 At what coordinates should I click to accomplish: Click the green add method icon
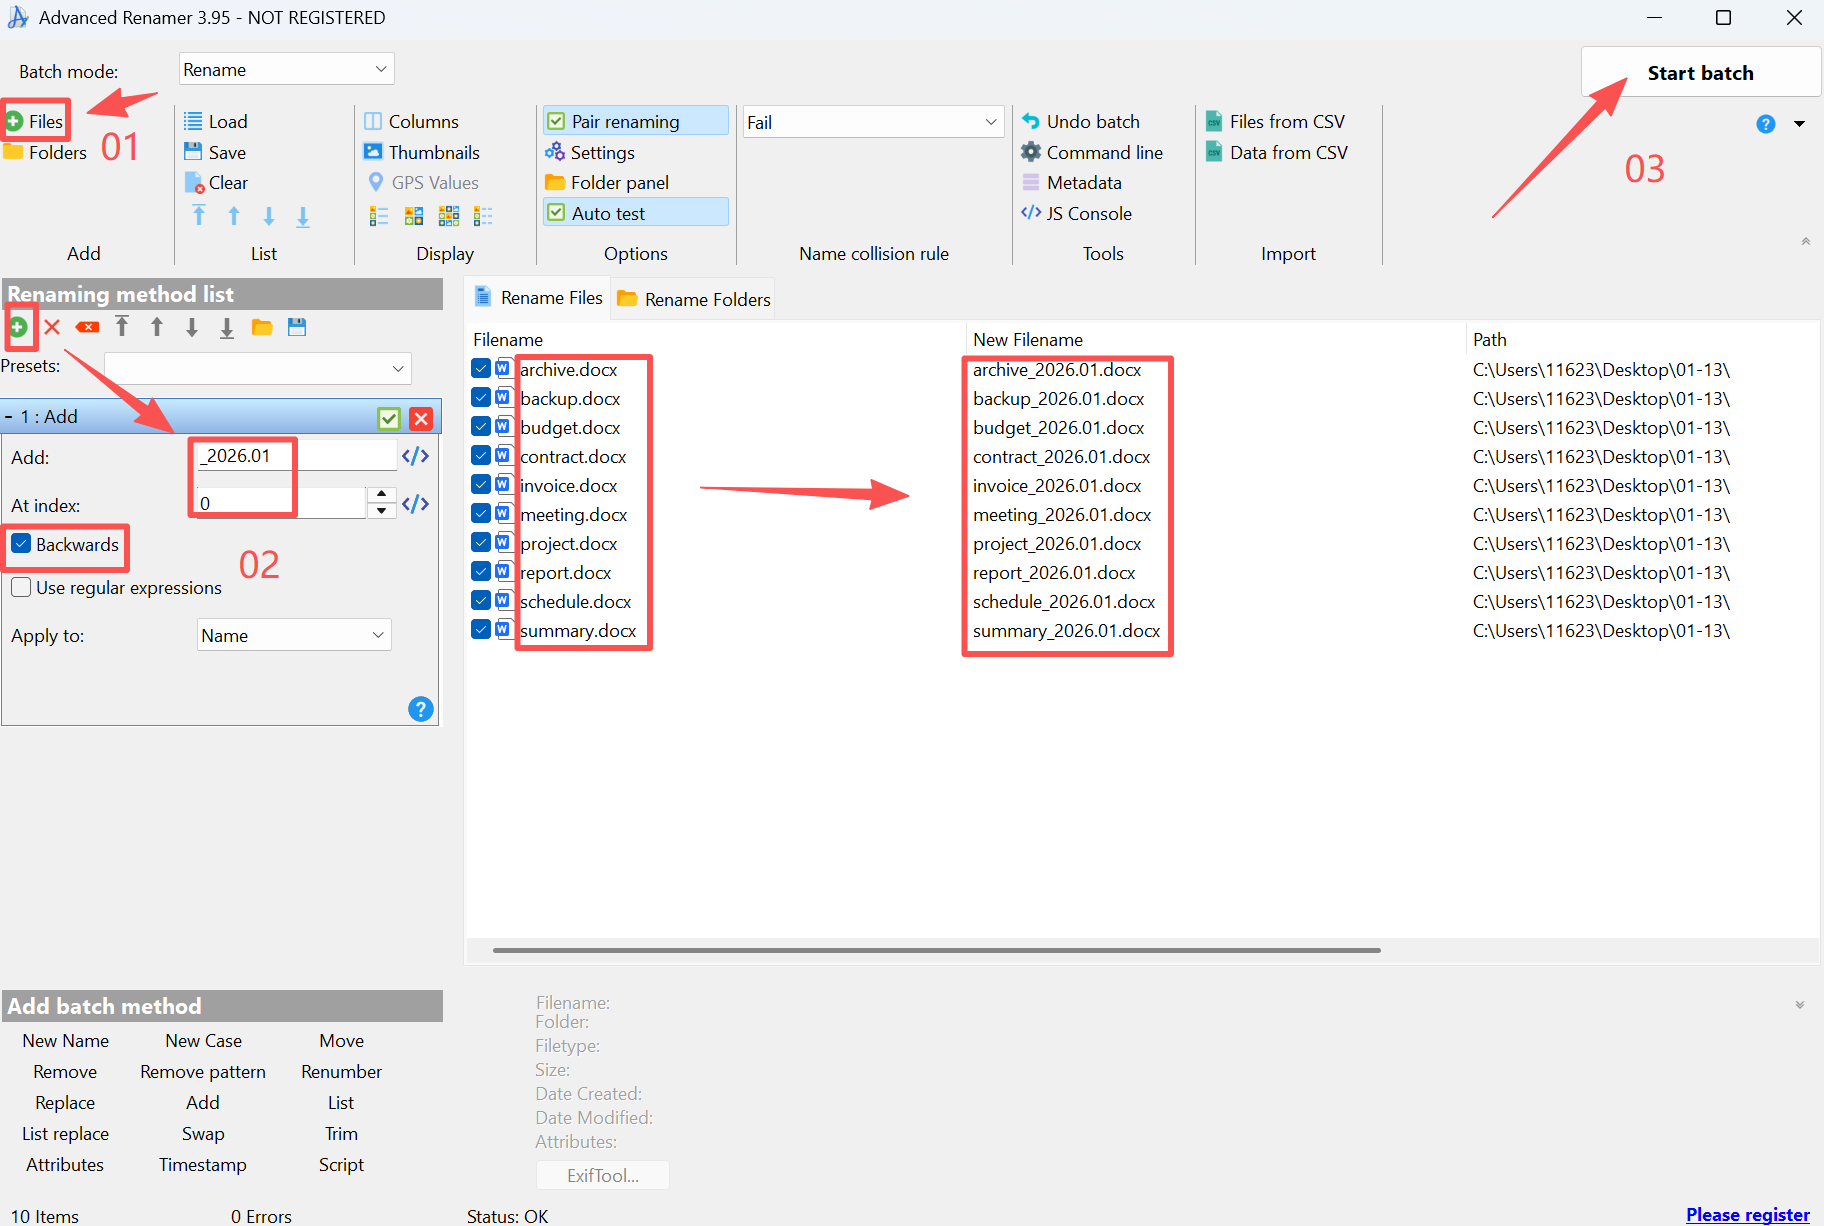[x=18, y=327]
